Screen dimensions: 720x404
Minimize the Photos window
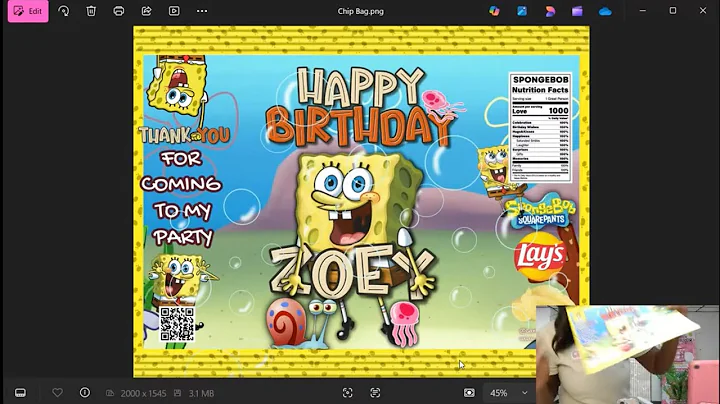(642, 11)
